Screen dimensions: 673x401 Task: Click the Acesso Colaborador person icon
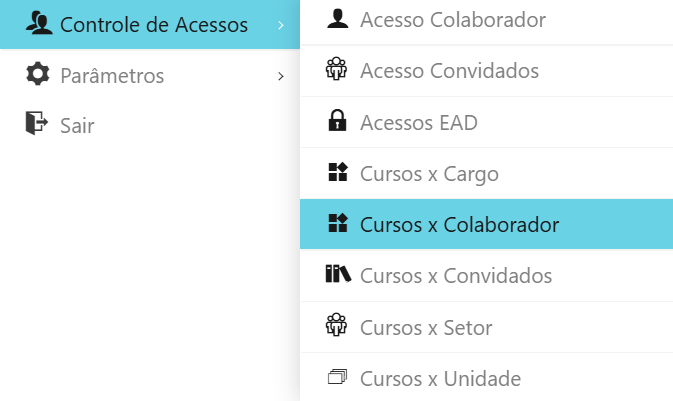click(338, 19)
